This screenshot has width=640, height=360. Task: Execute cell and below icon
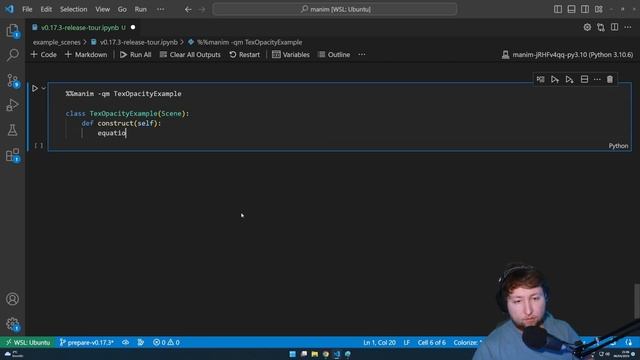pyautogui.click(x=569, y=79)
